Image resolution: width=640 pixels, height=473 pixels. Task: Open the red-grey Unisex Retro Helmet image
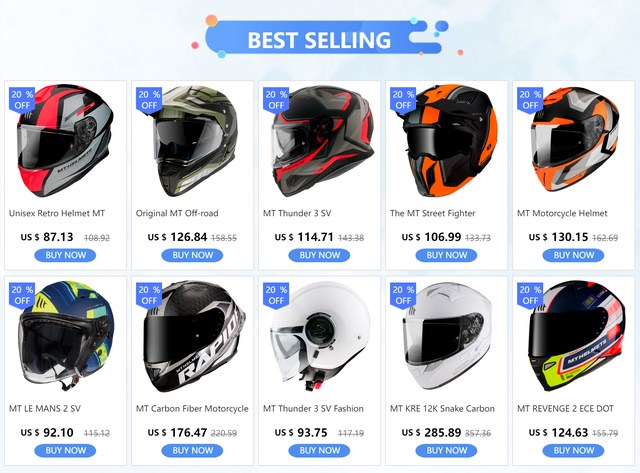(x=65, y=141)
